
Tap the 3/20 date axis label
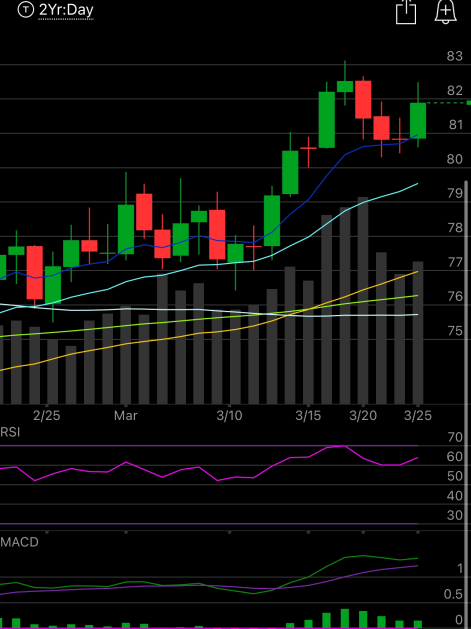(363, 416)
